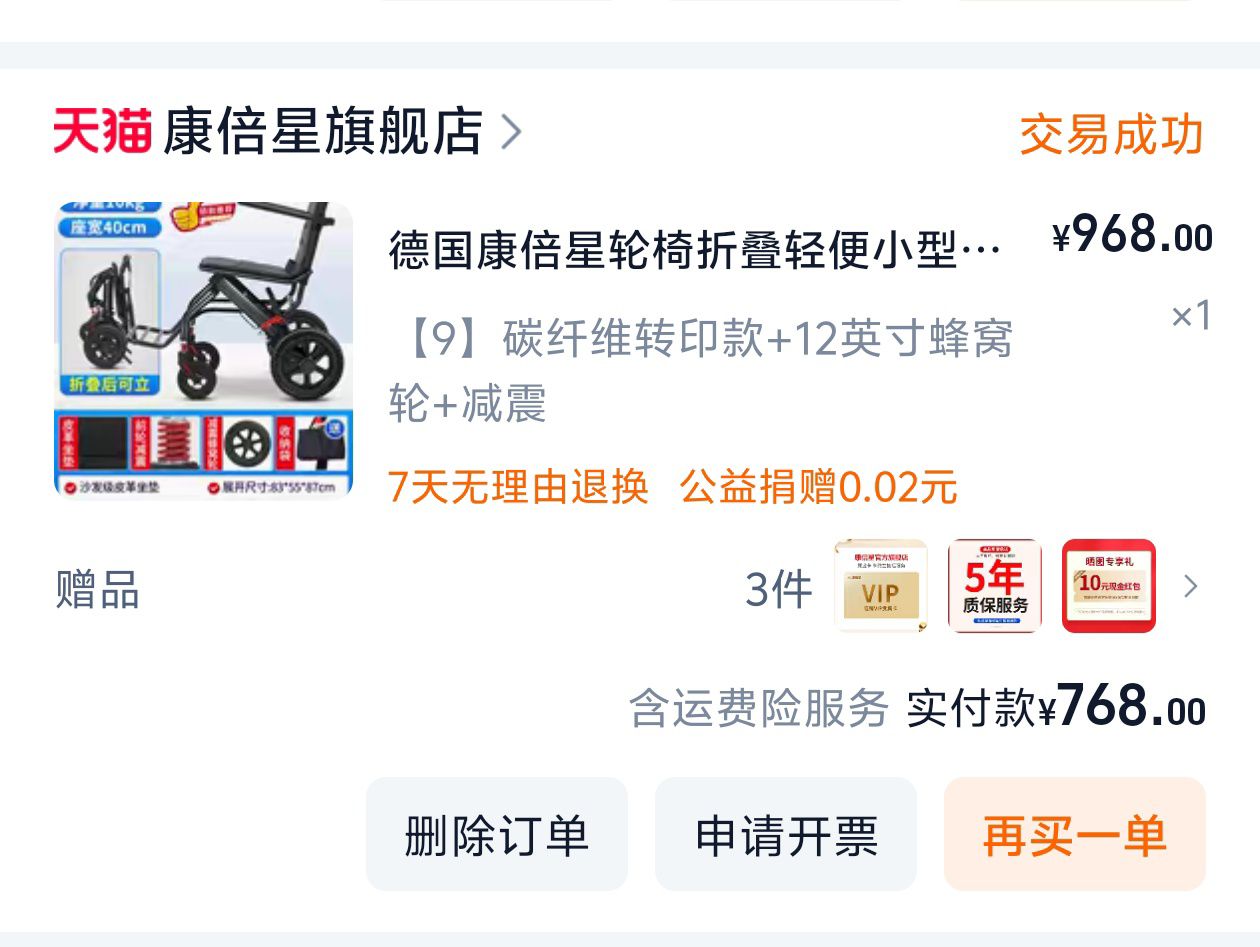This screenshot has width=1260, height=947.
Task: Open the 10元现金红包 gift icon
Action: pyautogui.click(x=1109, y=586)
